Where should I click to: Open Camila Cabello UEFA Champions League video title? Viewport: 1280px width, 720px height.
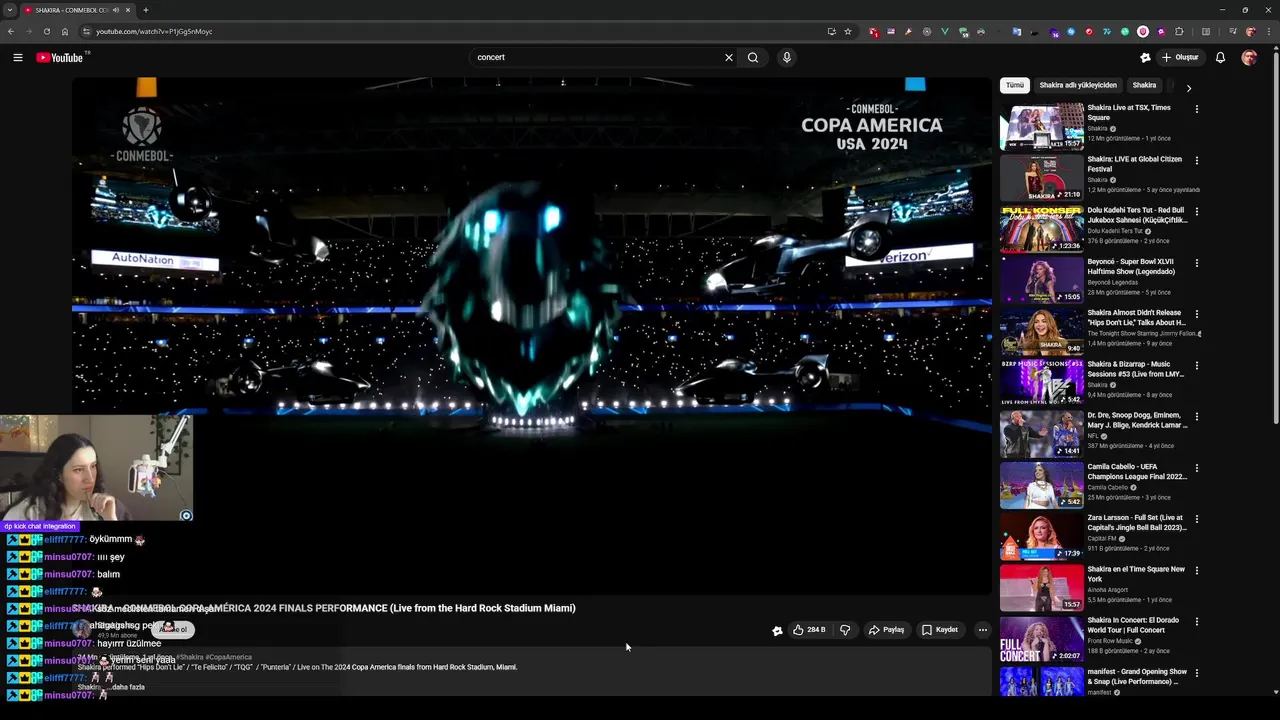(1137, 472)
